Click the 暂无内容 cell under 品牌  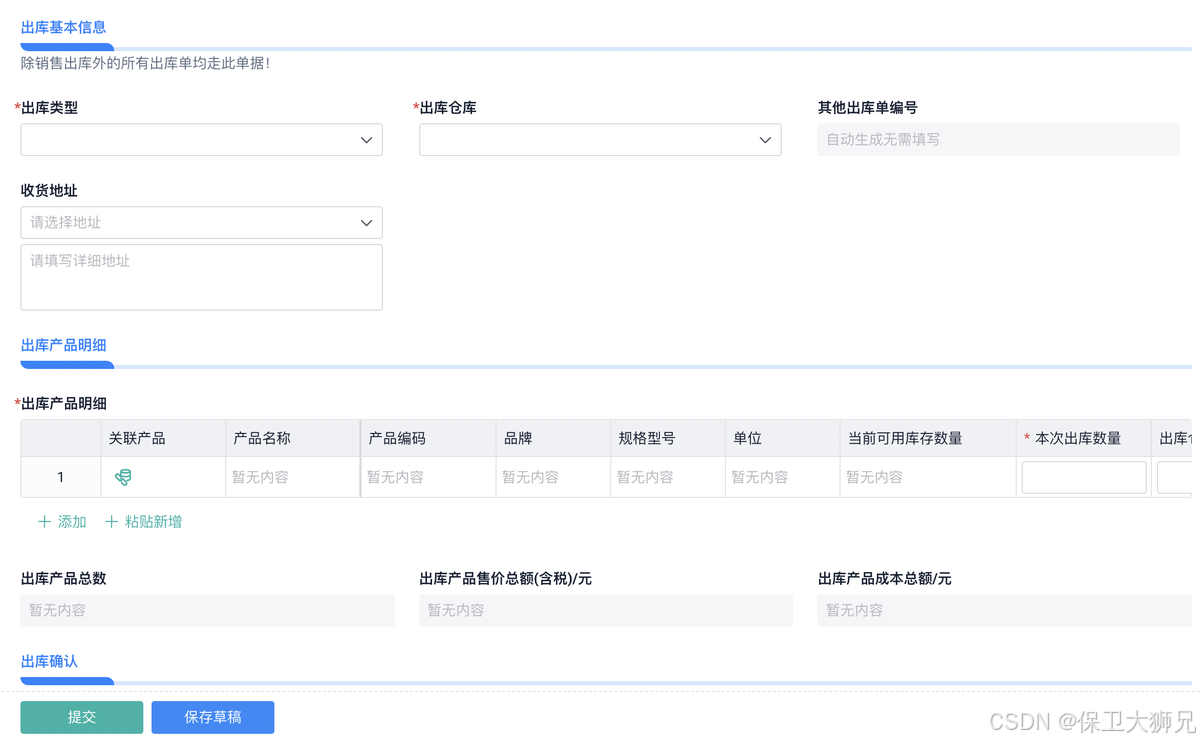(x=553, y=478)
